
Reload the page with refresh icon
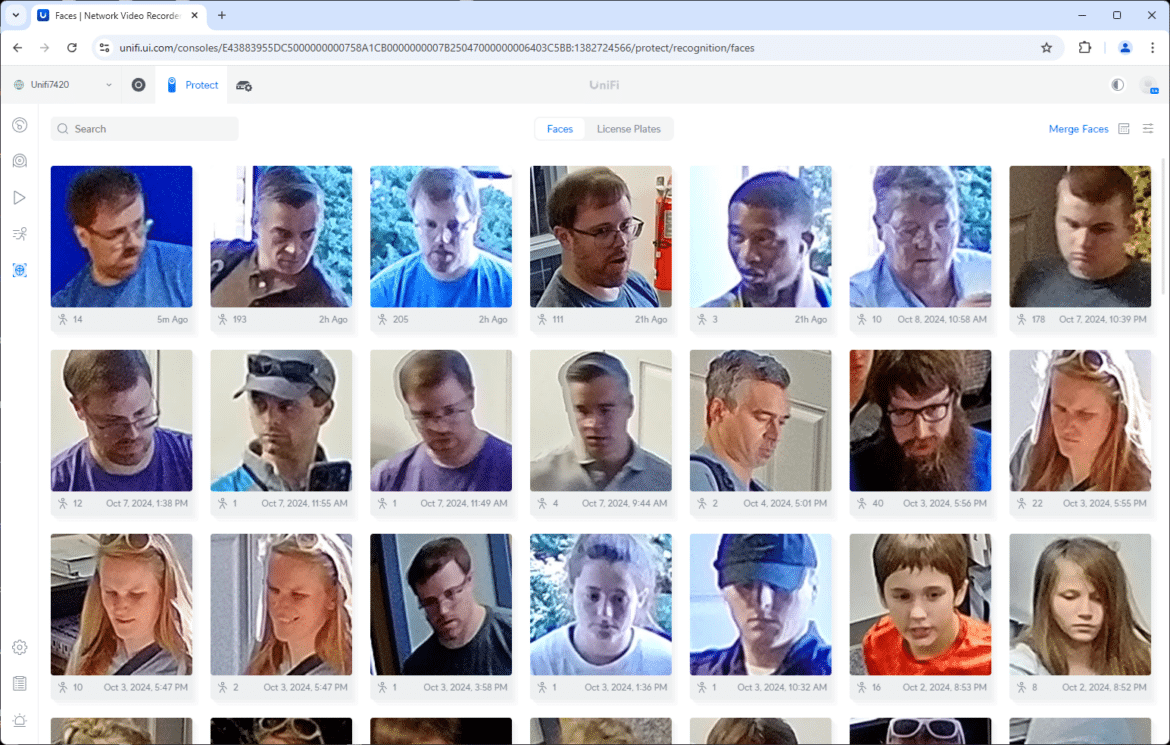click(x=72, y=48)
